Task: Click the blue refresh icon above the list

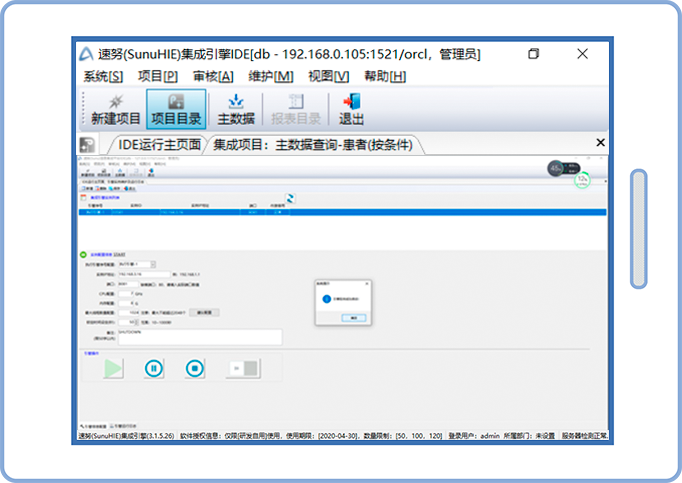Action: (x=291, y=198)
